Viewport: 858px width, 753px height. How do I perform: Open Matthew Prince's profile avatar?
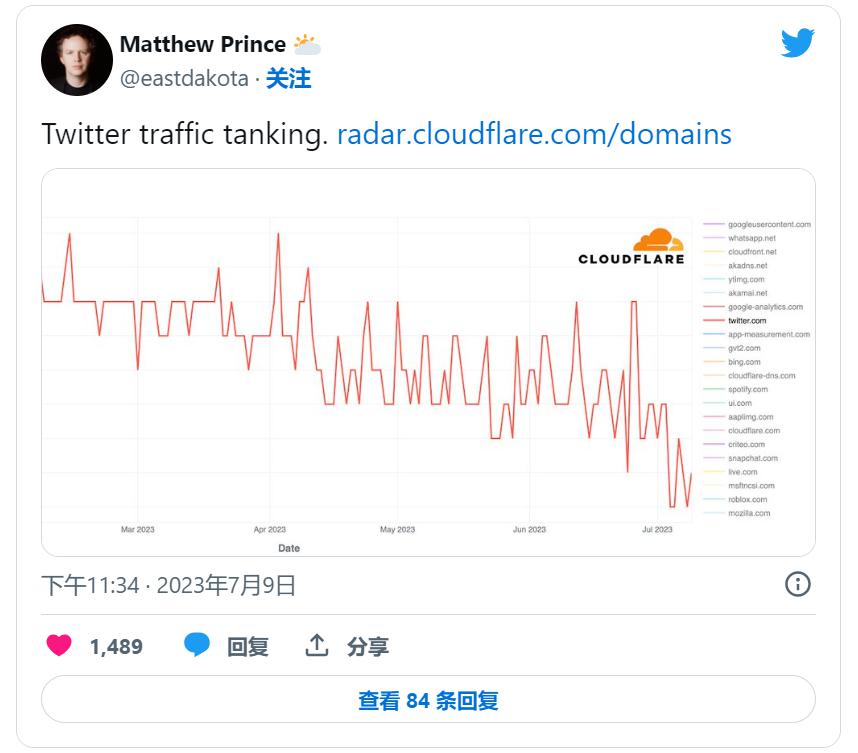pos(77,60)
